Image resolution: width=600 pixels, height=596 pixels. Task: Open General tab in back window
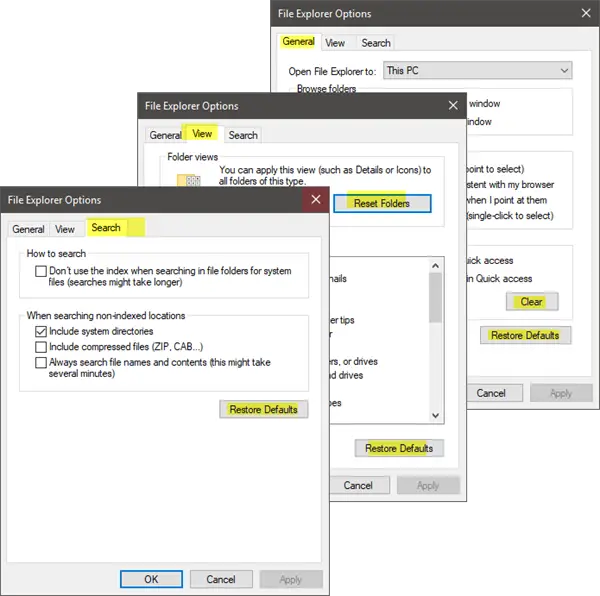298,41
